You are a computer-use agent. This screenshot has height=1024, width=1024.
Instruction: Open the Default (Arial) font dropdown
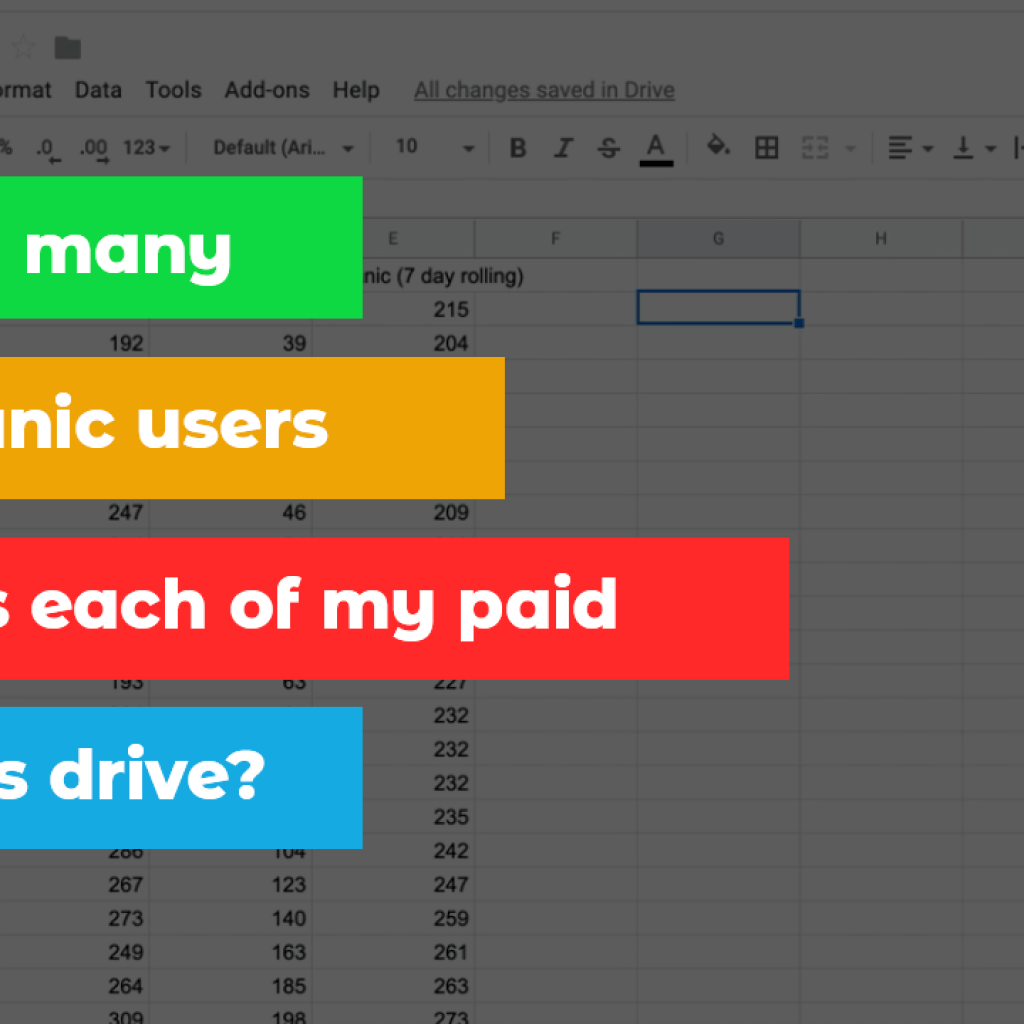point(283,148)
